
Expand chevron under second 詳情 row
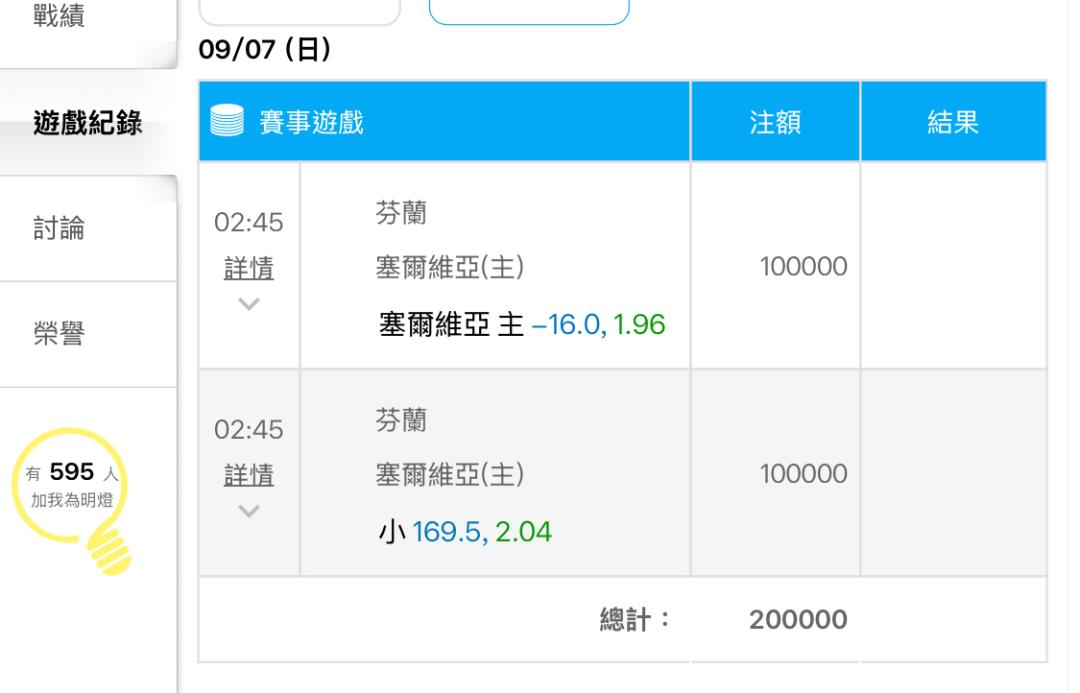[x=249, y=510]
